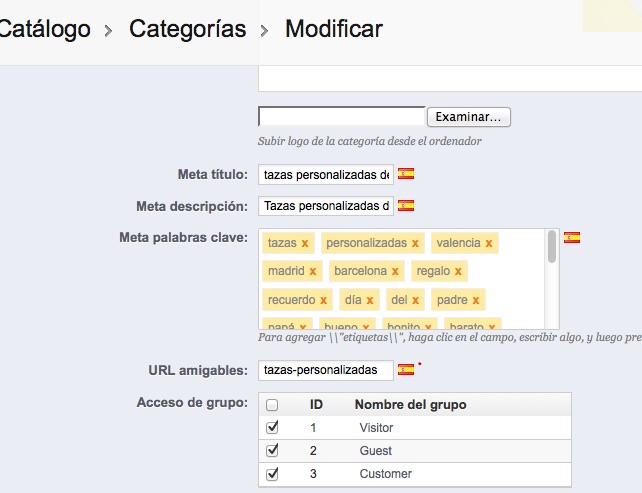Click Spanish flag beside Meta palabras clave

point(571,238)
